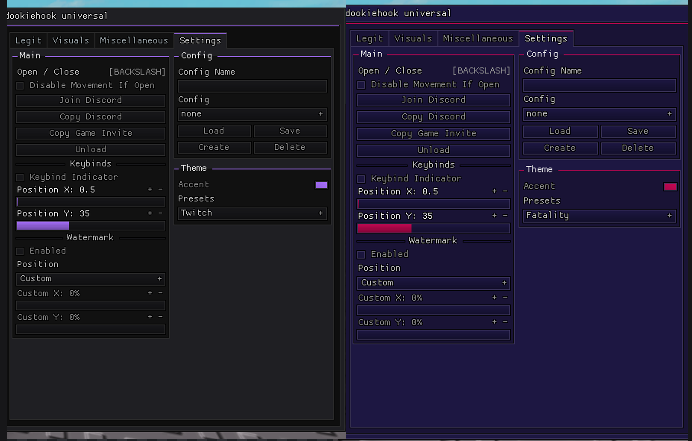Click Load config in left window

(x=214, y=131)
